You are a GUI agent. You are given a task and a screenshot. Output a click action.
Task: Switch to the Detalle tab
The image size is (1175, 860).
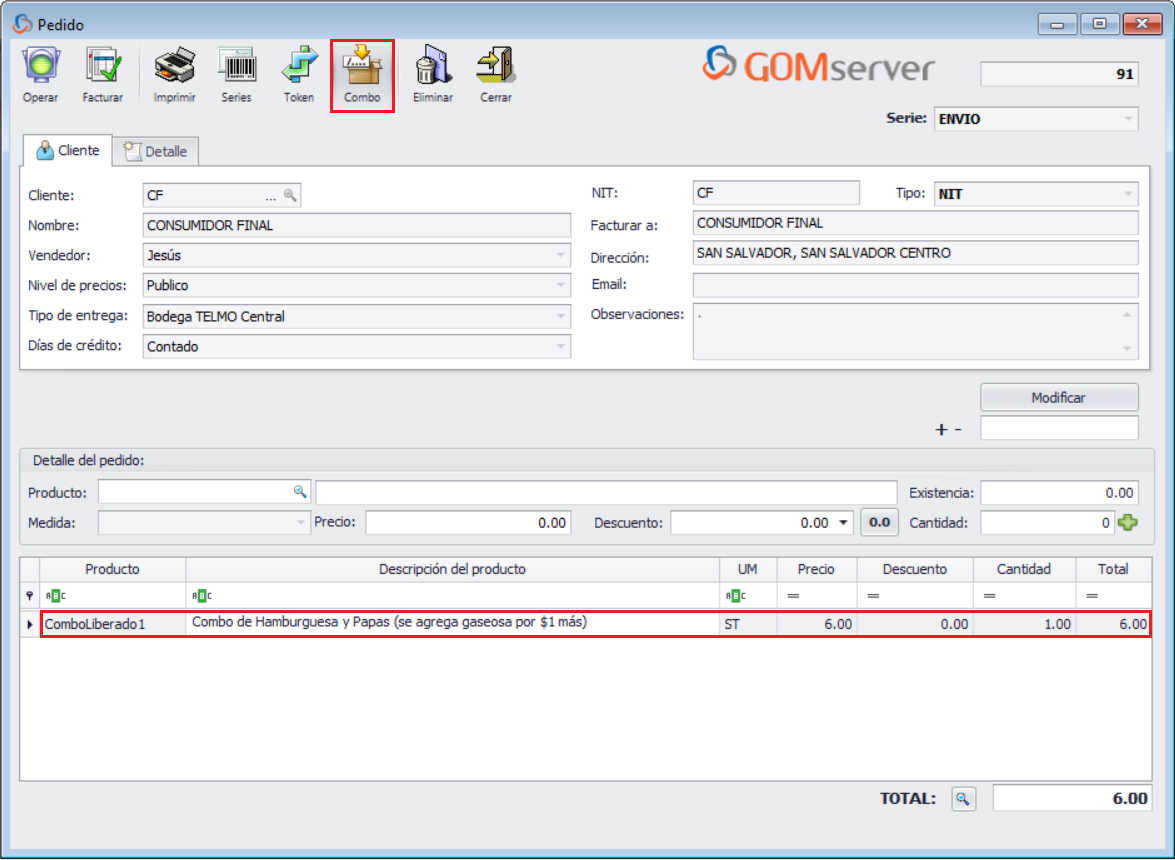(156, 151)
